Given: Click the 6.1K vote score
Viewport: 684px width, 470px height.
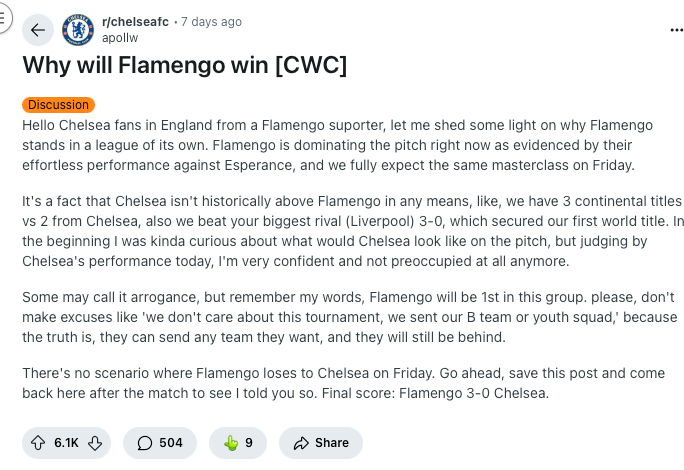Looking at the screenshot, I should point(66,443).
